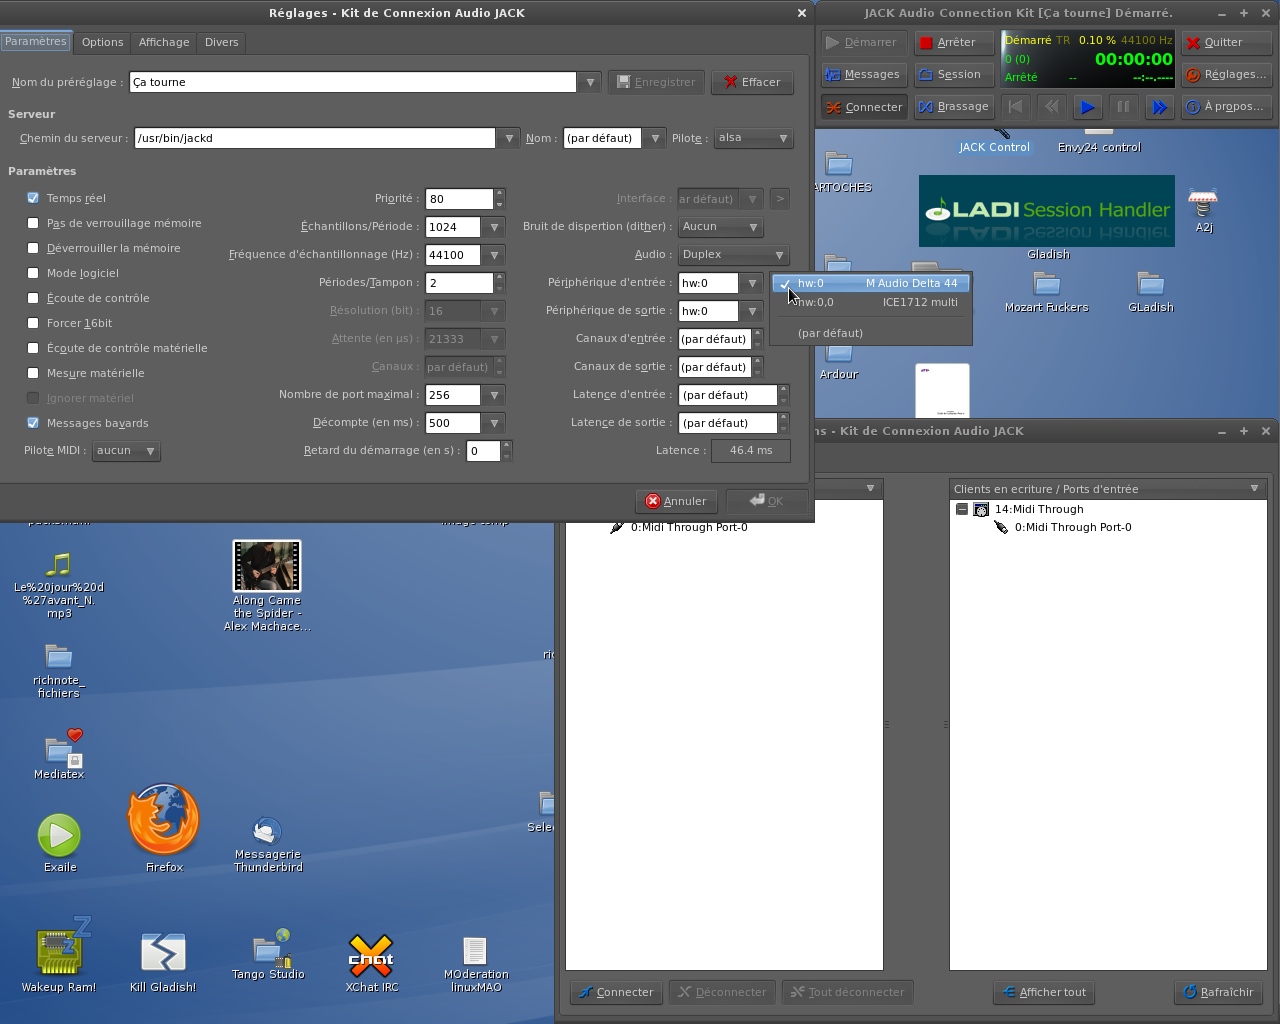Click the Fast Forward transport button
Image resolution: width=1280 pixels, height=1024 pixels.
coord(1159,107)
